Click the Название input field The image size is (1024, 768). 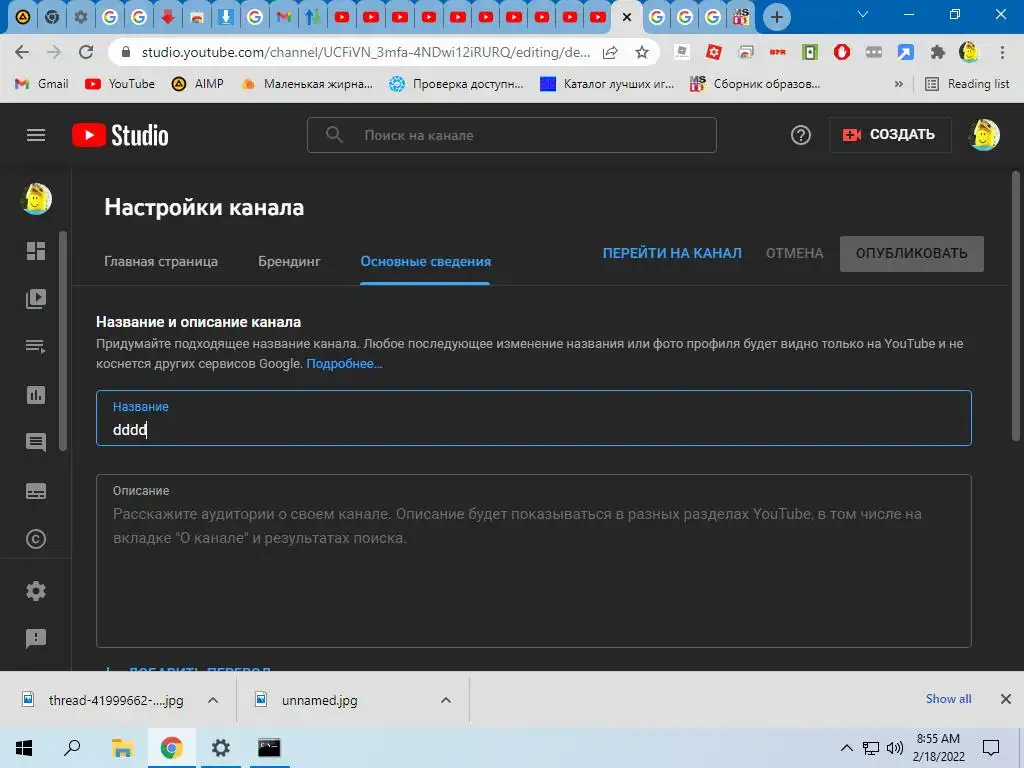pos(534,418)
